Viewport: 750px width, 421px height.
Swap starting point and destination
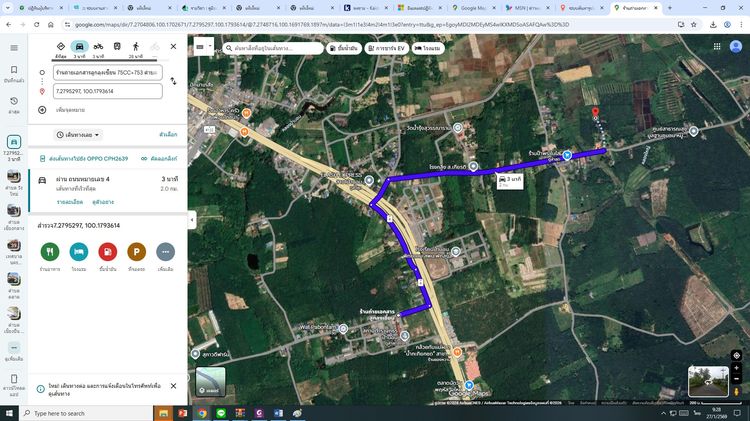(x=173, y=81)
